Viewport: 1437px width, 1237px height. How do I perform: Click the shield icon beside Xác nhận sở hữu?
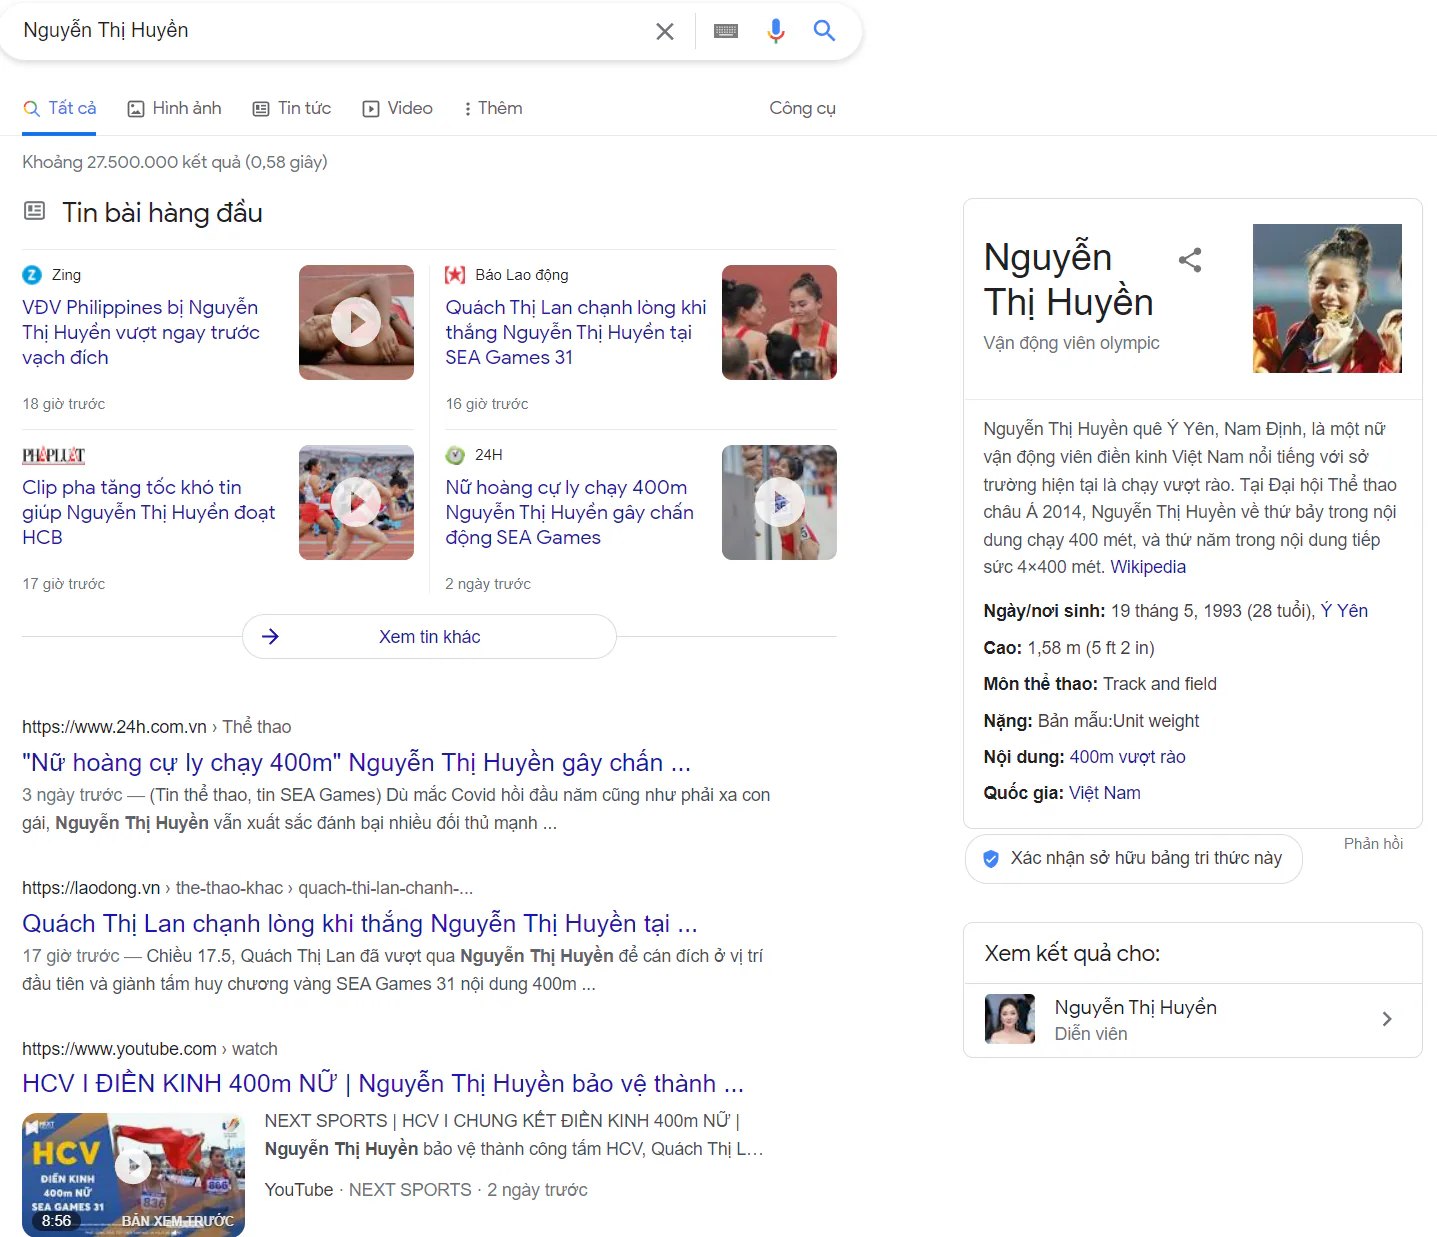coord(991,859)
